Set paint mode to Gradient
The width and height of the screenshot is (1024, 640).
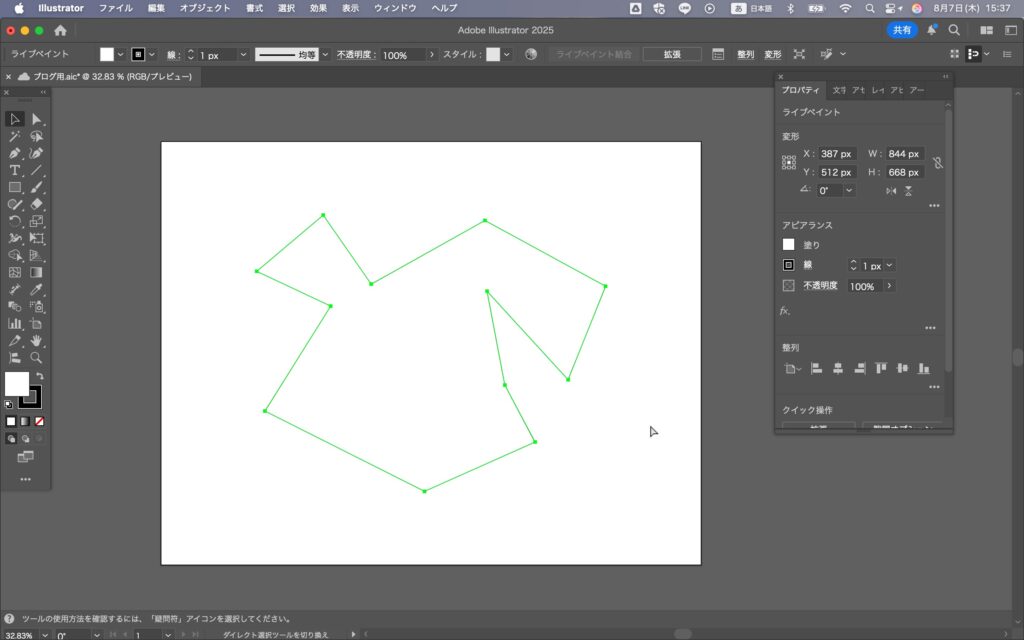coord(25,421)
